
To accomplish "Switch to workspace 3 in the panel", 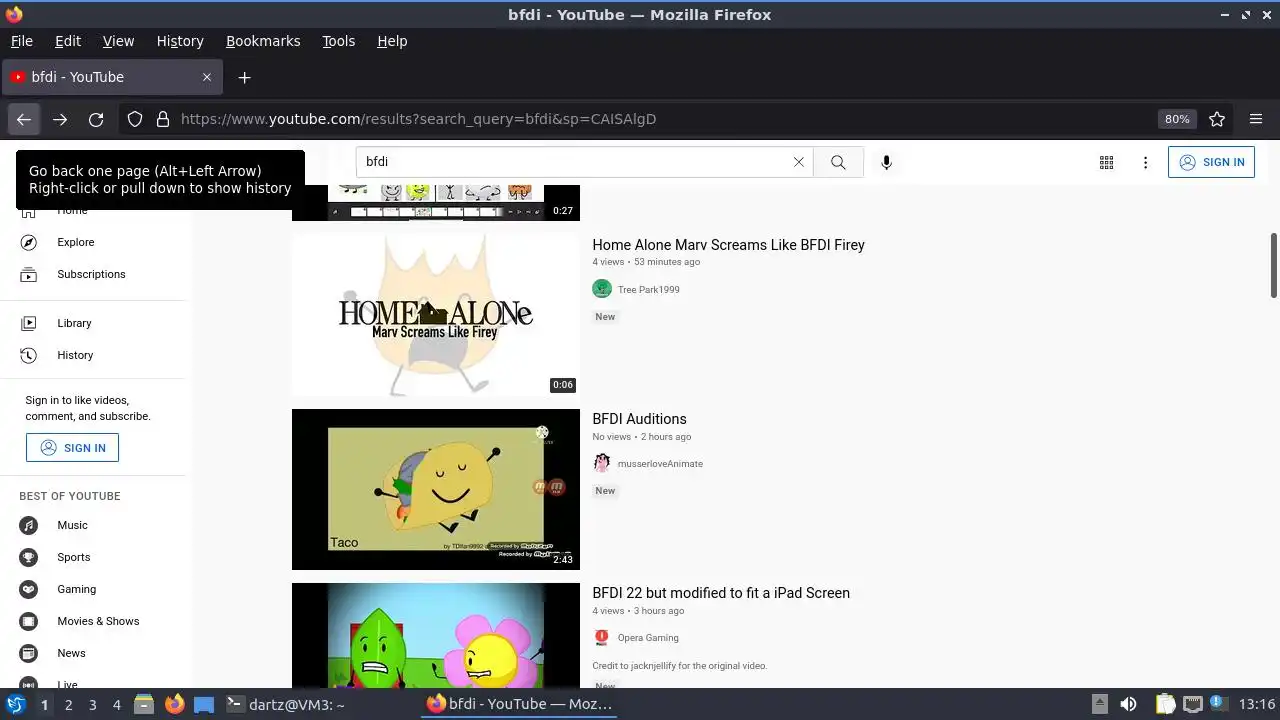I will click(92, 705).
